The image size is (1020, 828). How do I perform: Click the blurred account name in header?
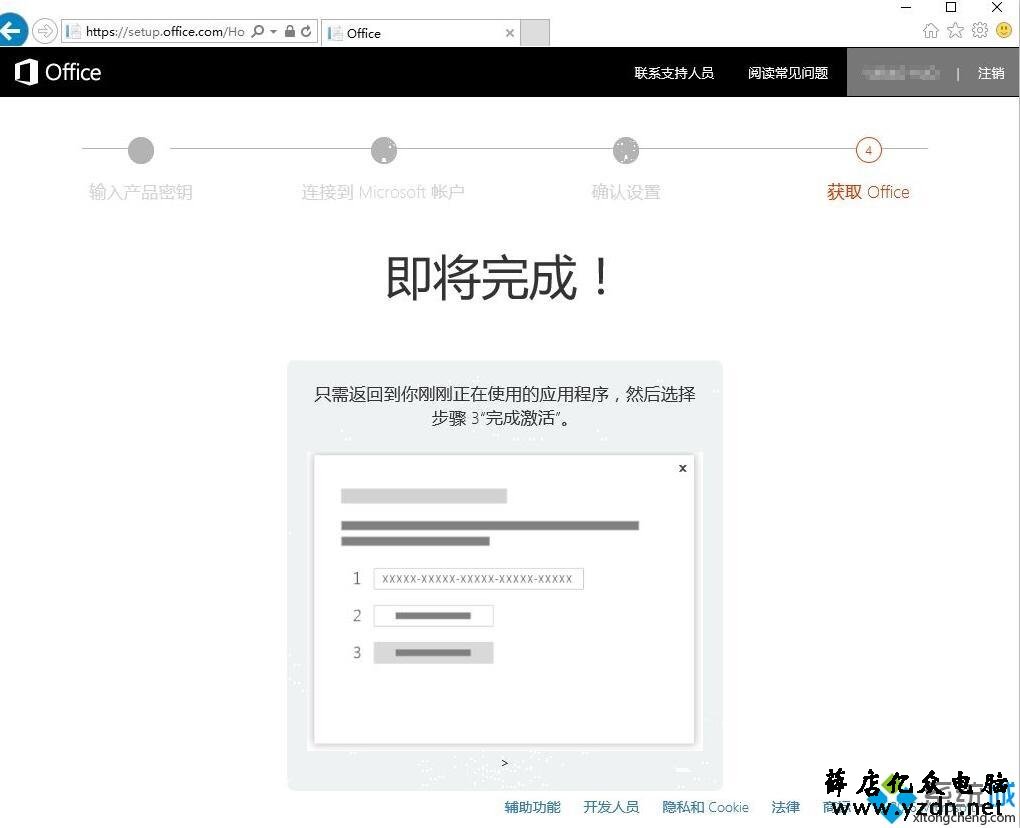[x=900, y=73]
